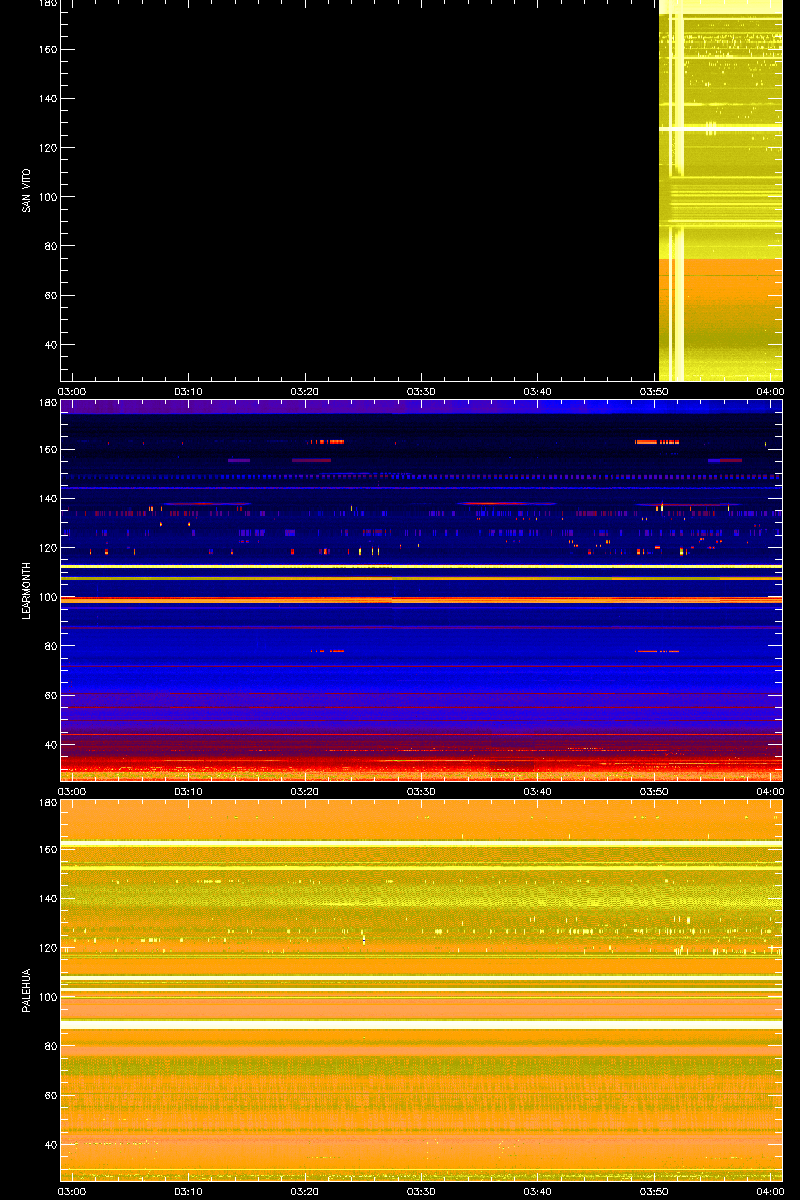Click the 120 frequency tick on San Vito axis
Image resolution: width=800 pixels, height=1200 pixels.
pos(46,148)
